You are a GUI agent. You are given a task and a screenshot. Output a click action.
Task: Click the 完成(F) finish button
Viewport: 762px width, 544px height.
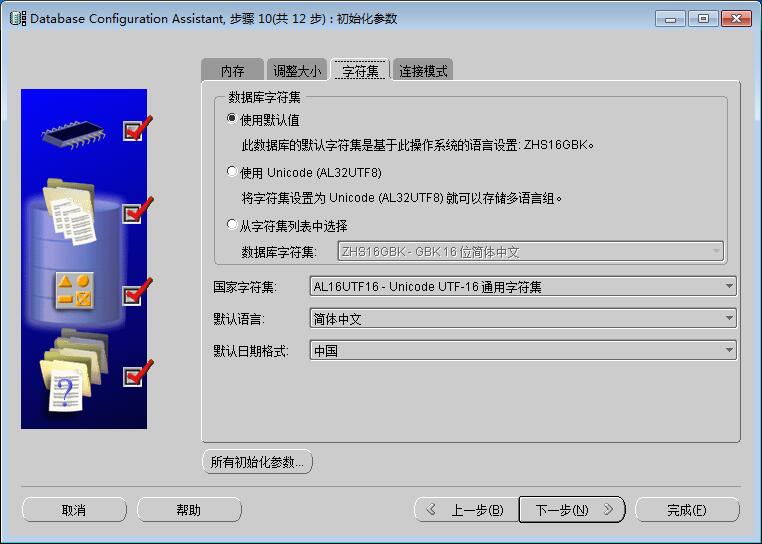687,510
